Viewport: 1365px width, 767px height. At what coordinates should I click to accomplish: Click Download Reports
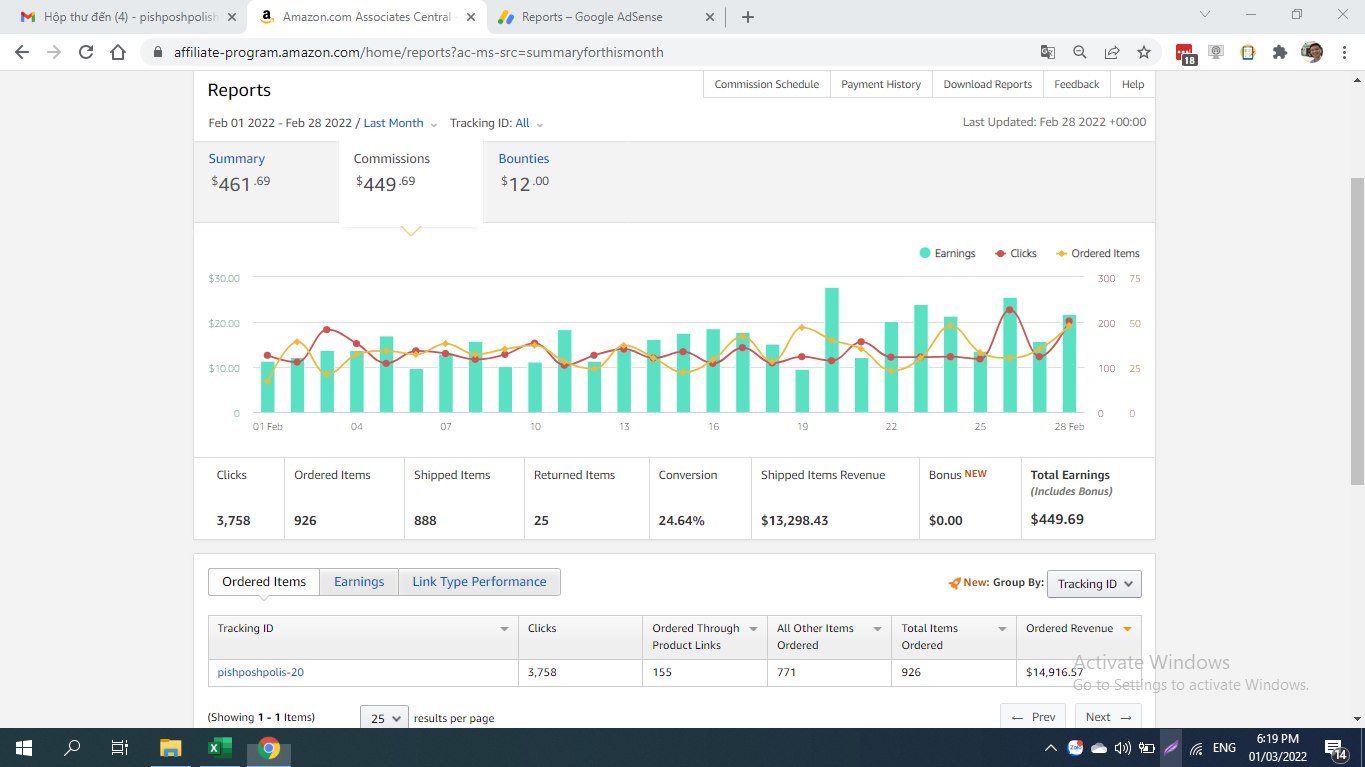pyautogui.click(x=988, y=84)
